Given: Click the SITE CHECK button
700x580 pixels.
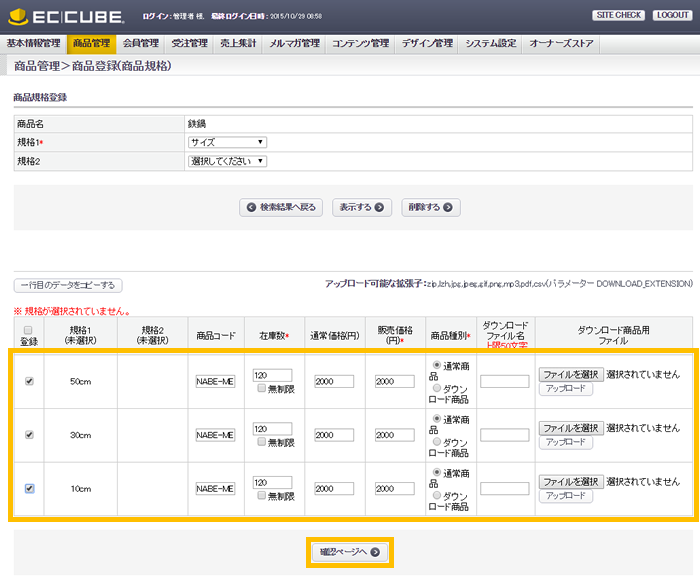Looking at the screenshot, I should coord(618,16).
